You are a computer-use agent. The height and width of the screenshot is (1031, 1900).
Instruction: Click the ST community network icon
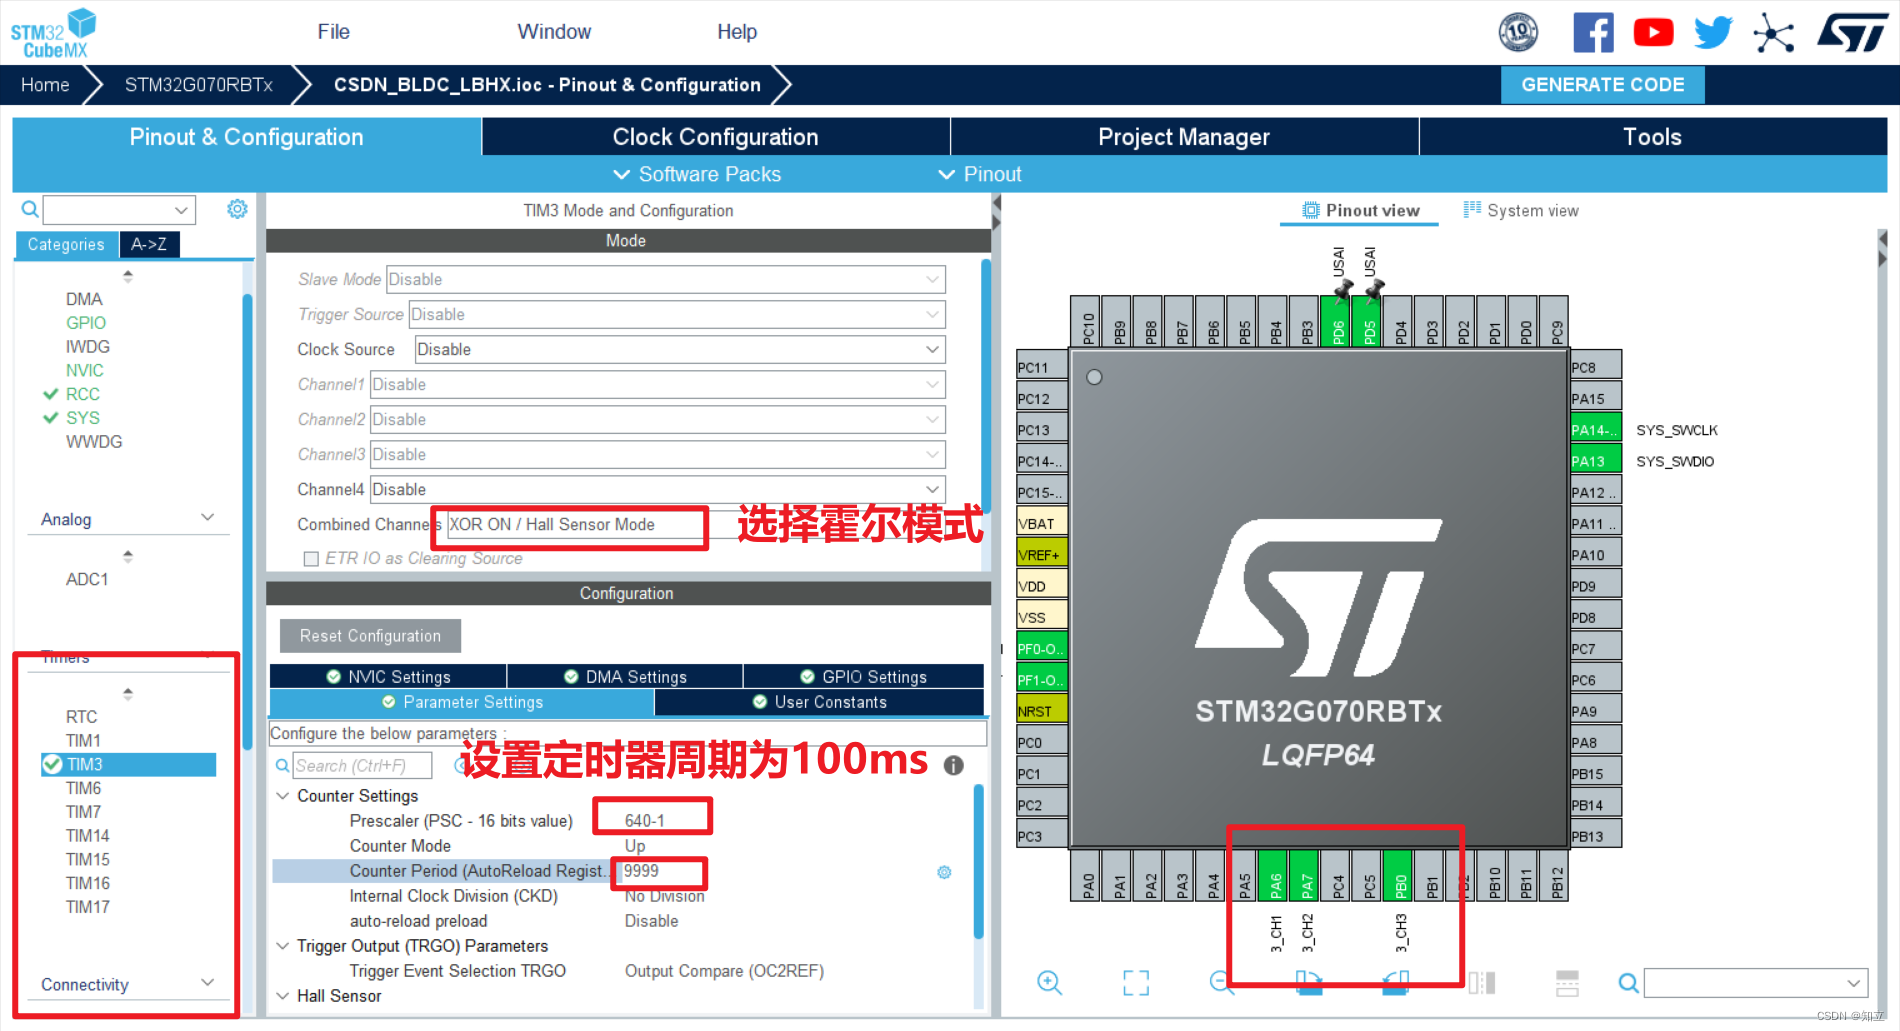click(1773, 32)
